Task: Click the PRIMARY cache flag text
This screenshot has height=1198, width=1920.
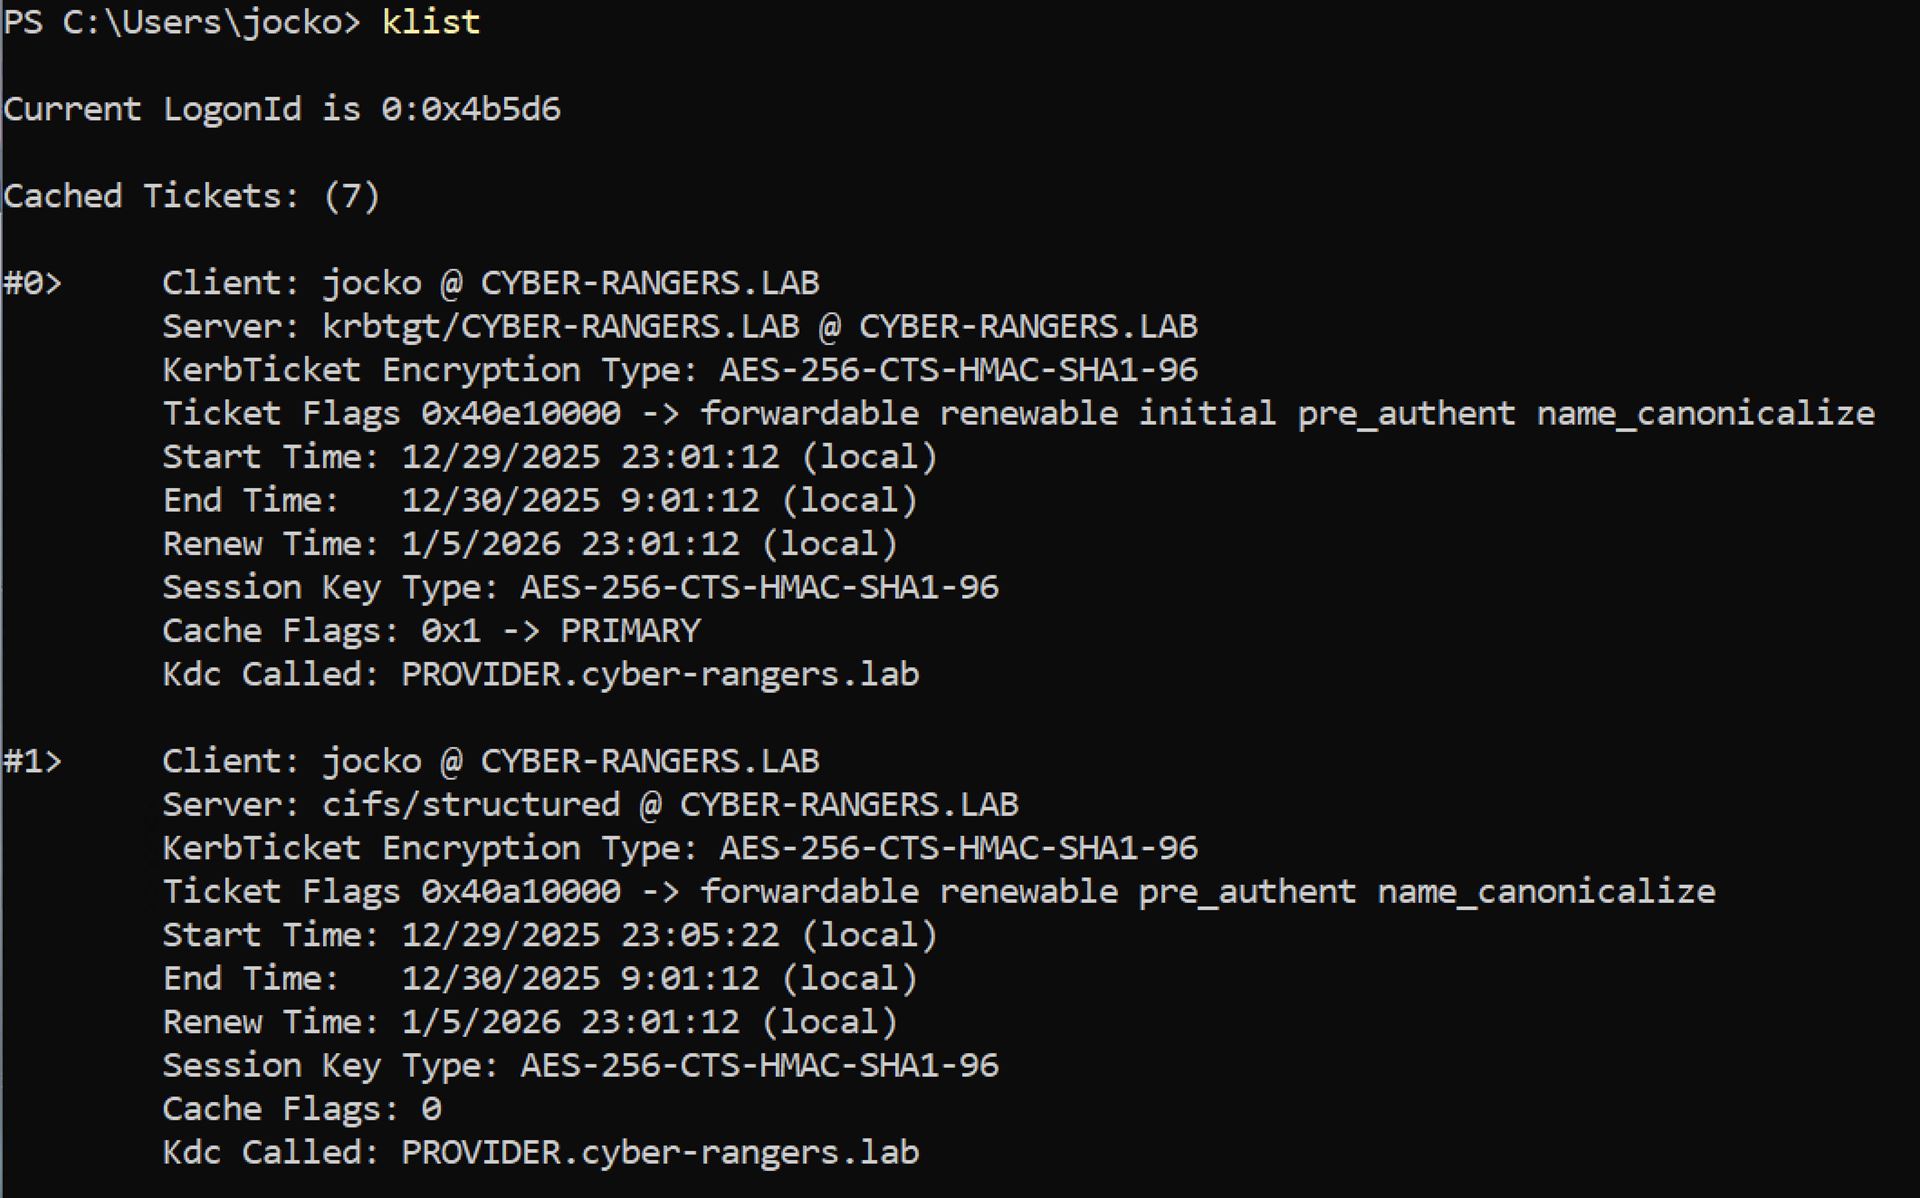Action: tap(630, 631)
